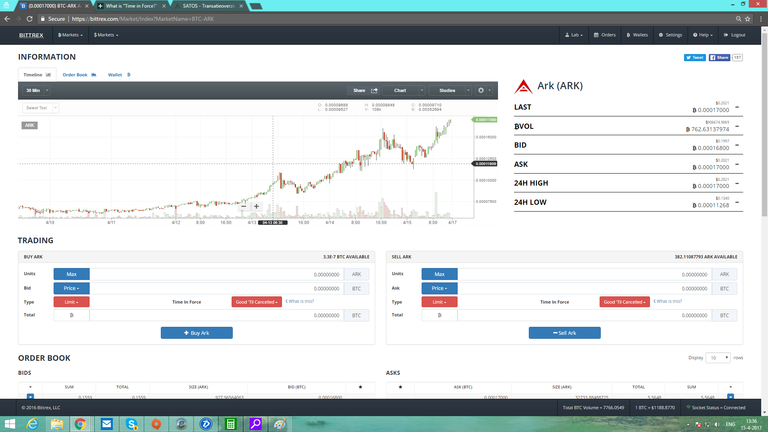Open the Calculator from the taskbar
The height and width of the screenshot is (432, 768).
point(230,424)
